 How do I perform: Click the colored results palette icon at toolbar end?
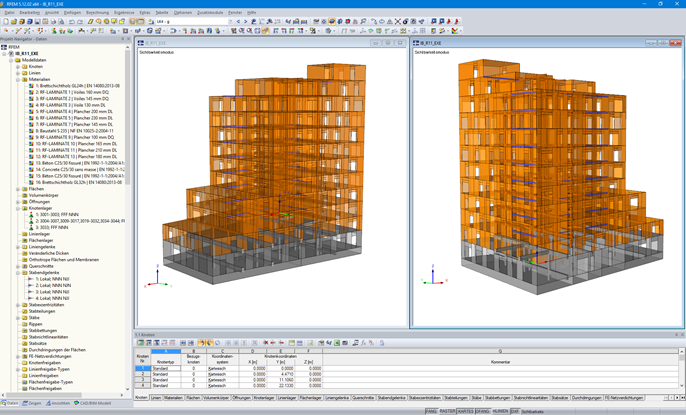pos(455,31)
